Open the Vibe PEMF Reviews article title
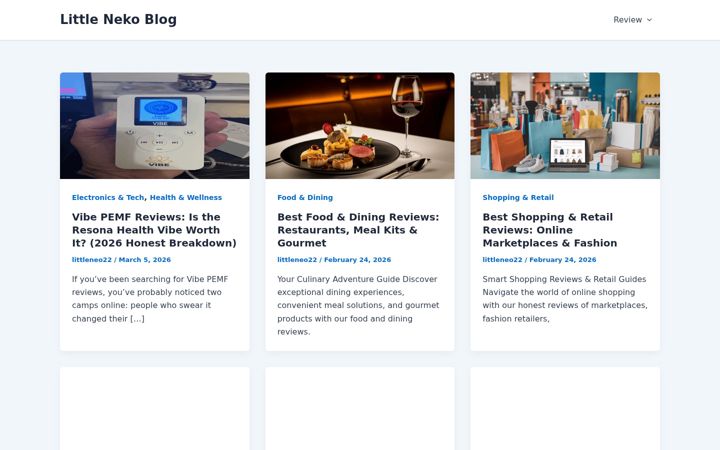The height and width of the screenshot is (450, 720). click(154, 230)
